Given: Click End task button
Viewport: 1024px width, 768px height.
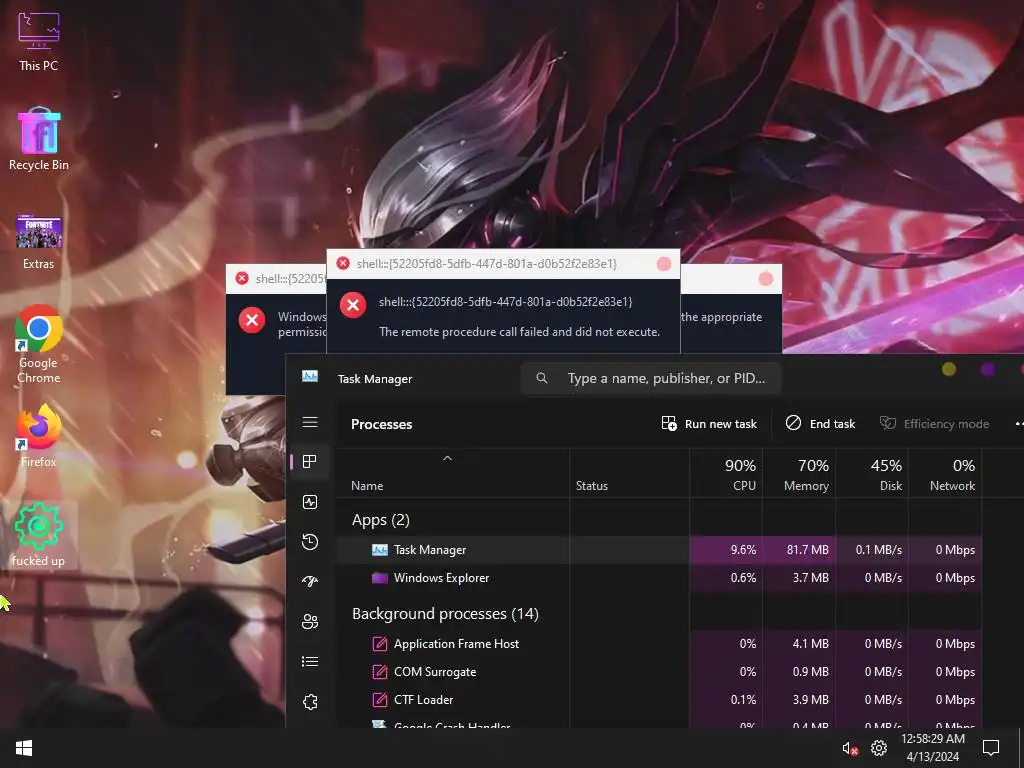Looking at the screenshot, I should [x=820, y=424].
